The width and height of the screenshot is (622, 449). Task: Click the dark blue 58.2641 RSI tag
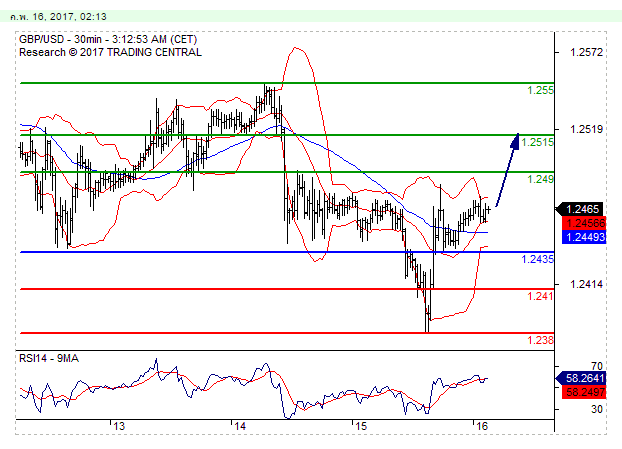[x=581, y=378]
